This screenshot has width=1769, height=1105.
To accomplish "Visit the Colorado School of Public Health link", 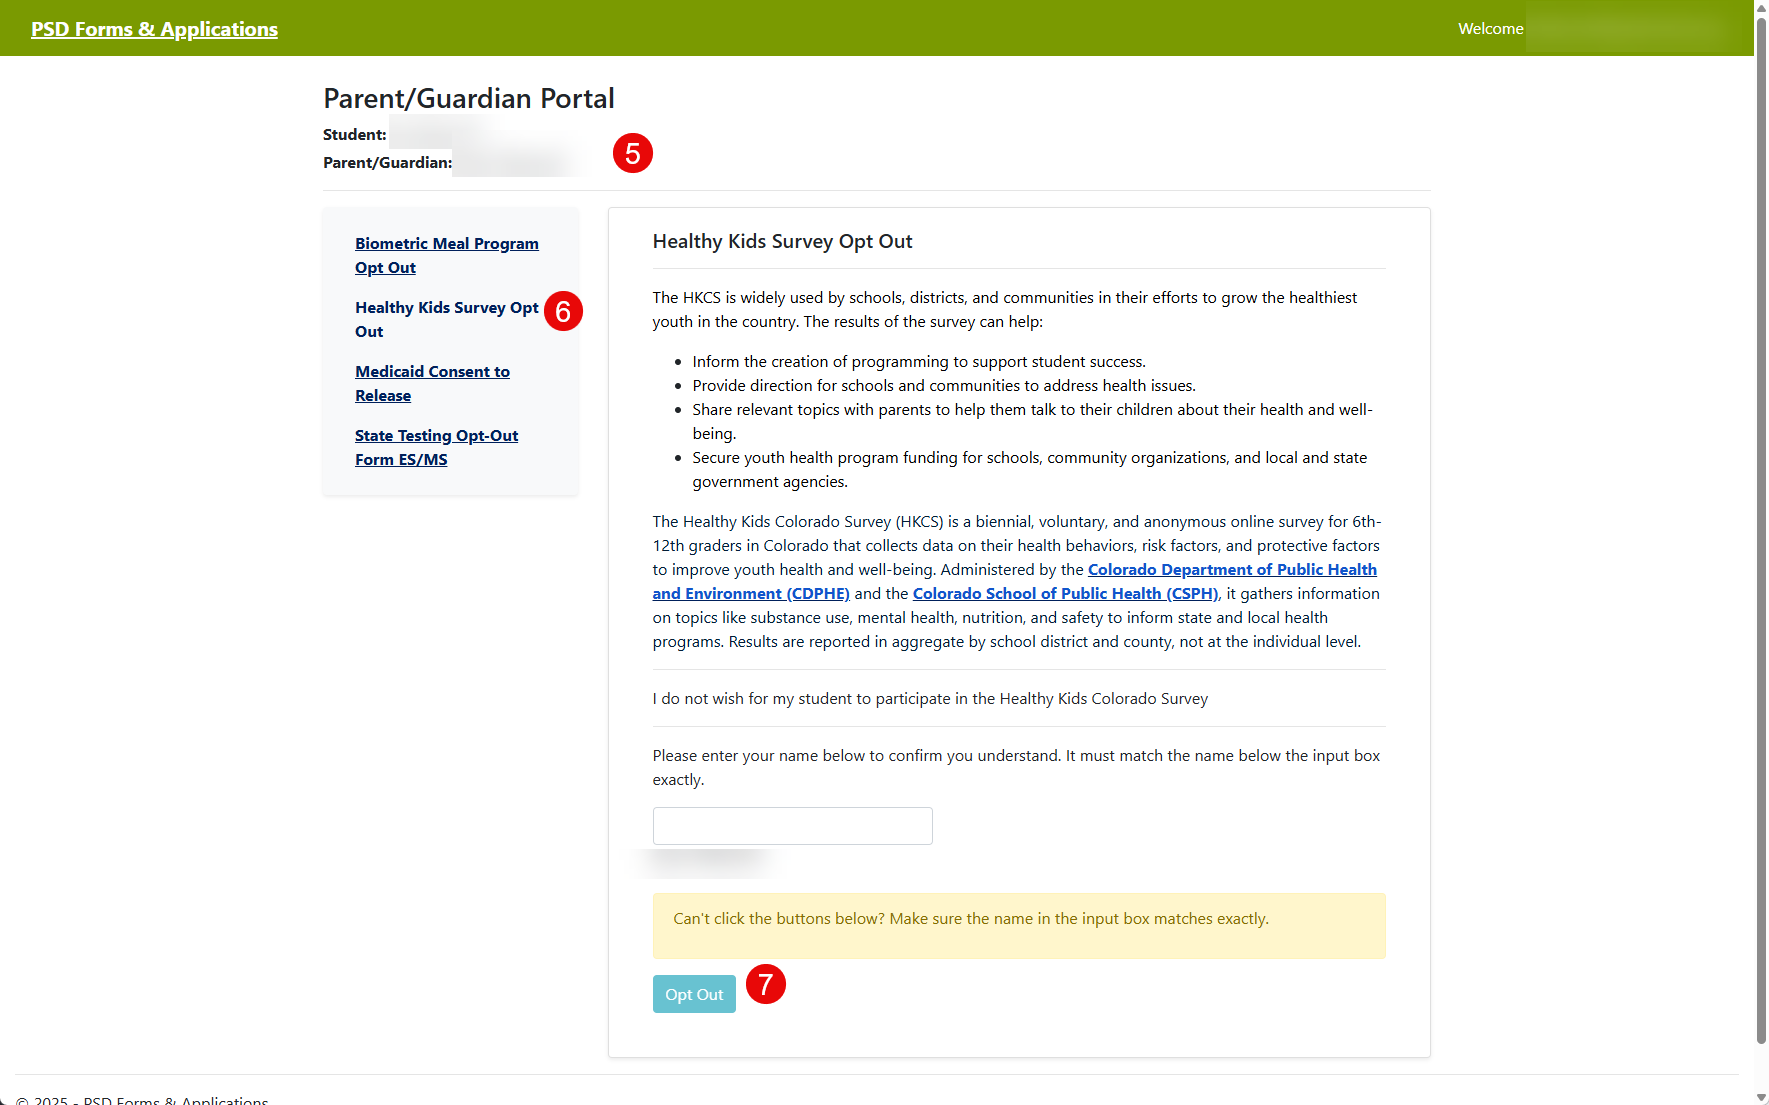I will click(1065, 593).
